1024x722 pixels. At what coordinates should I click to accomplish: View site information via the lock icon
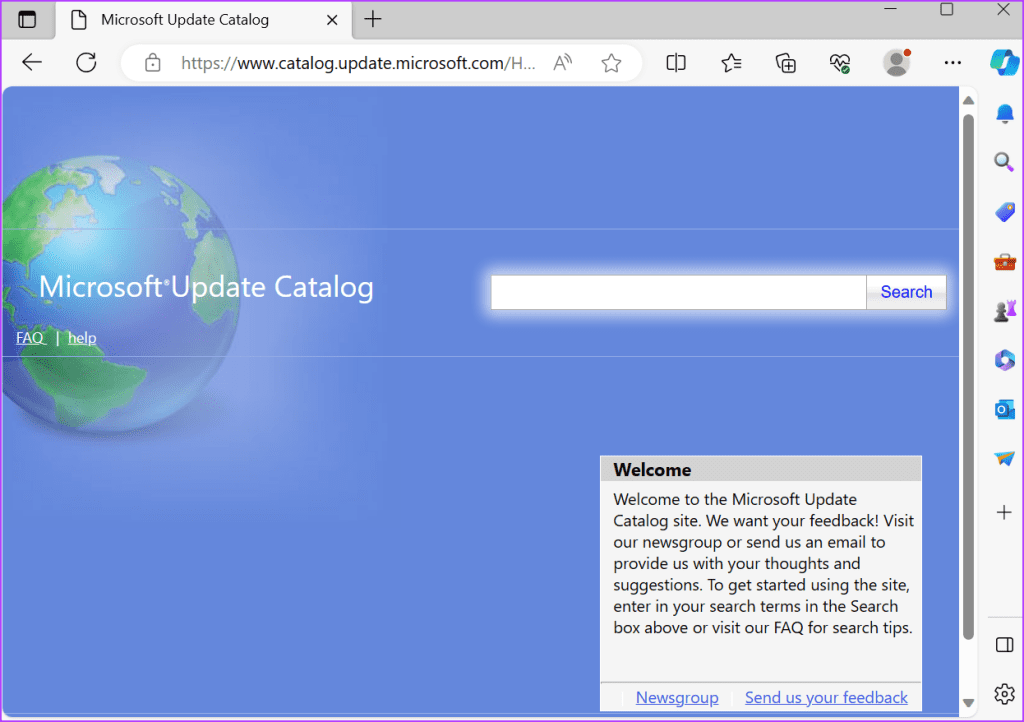click(x=152, y=62)
